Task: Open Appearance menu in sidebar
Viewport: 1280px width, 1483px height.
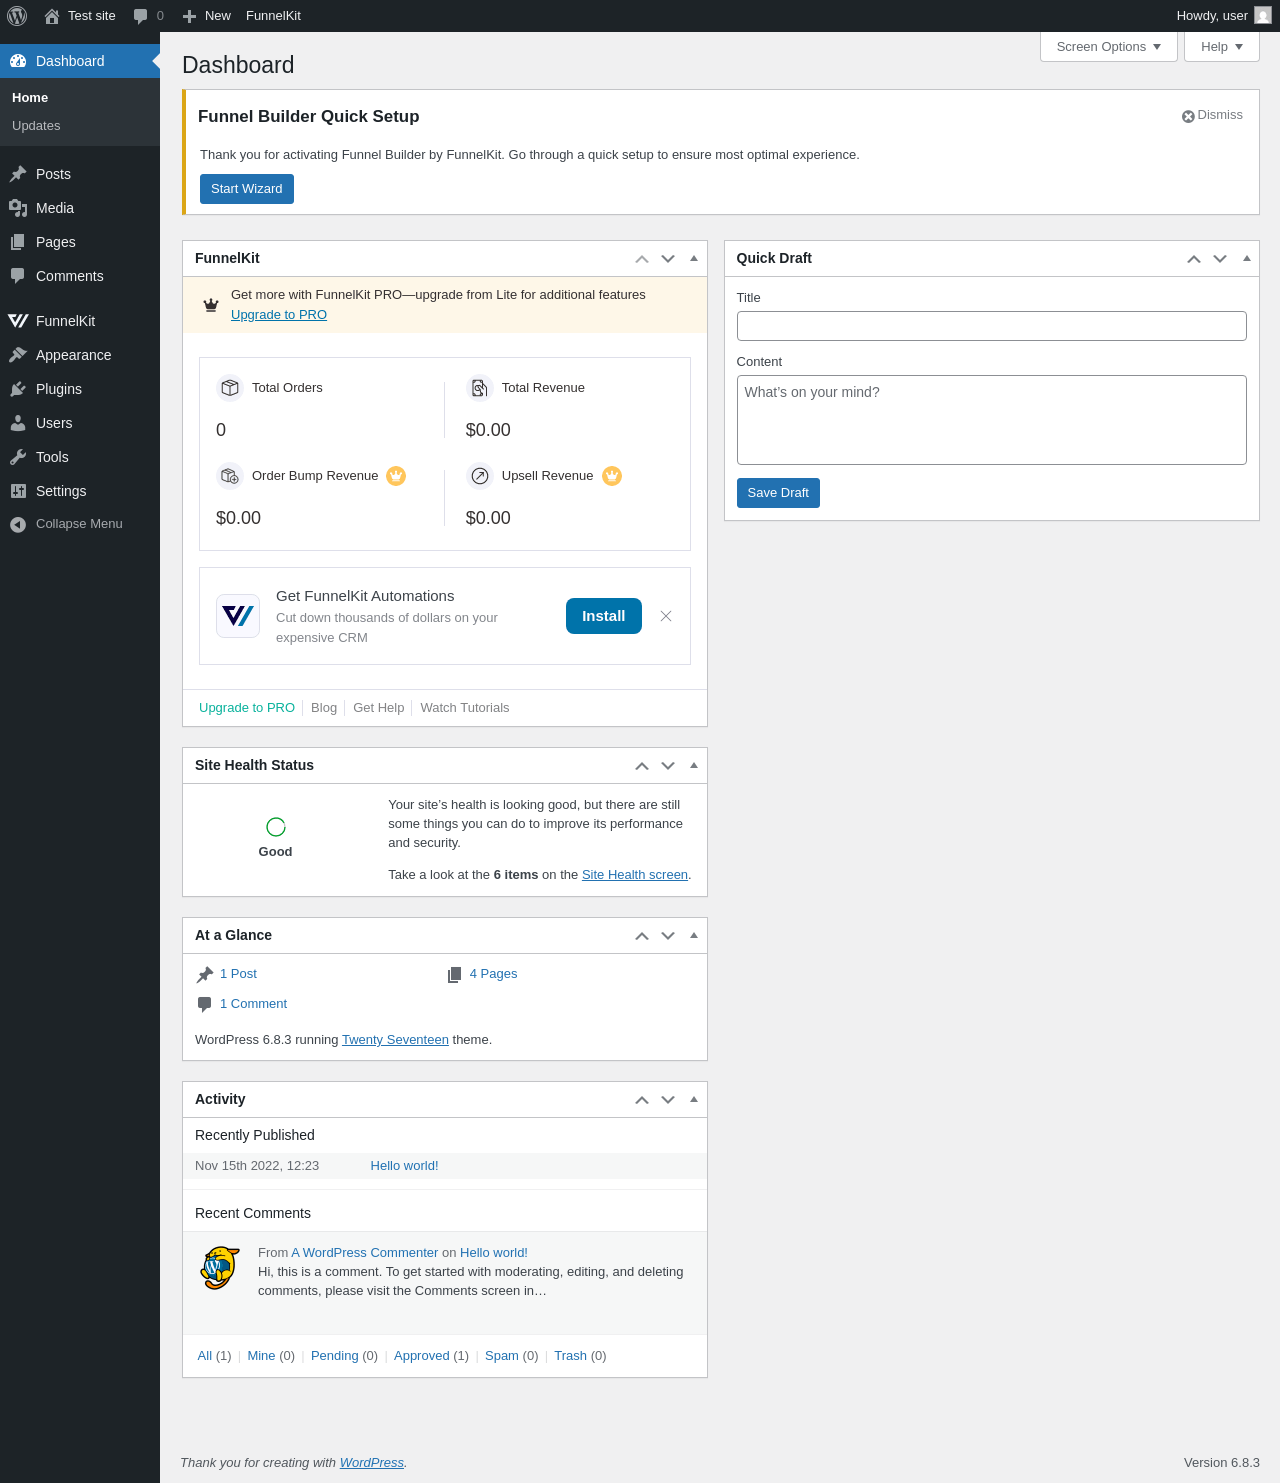Action: point(80,355)
